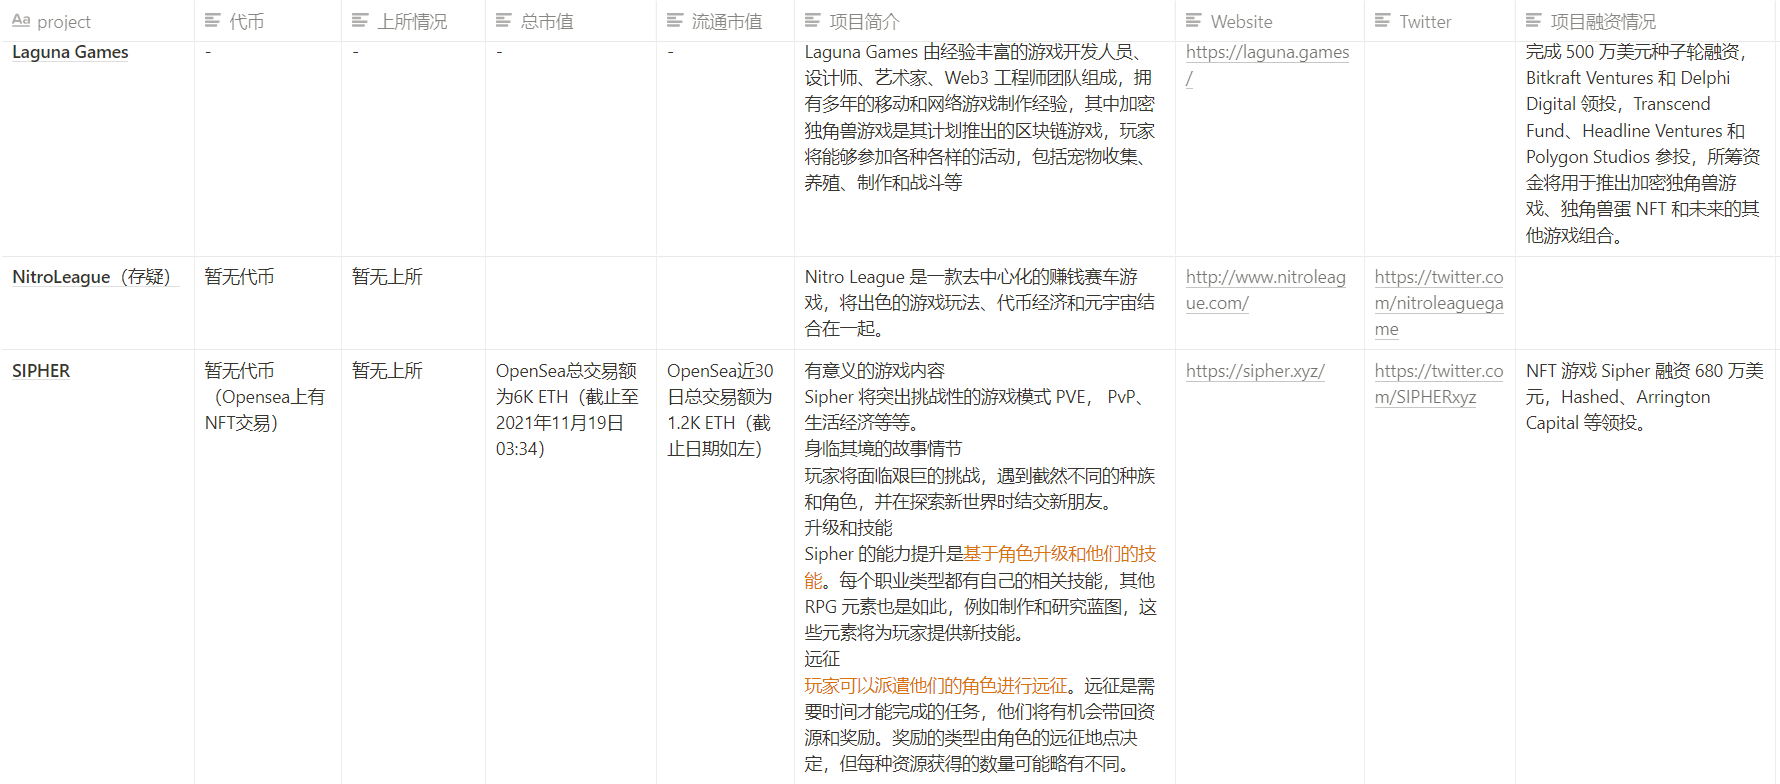Select the Nitro League description cell
The image size is (1780, 784).
[985, 303]
